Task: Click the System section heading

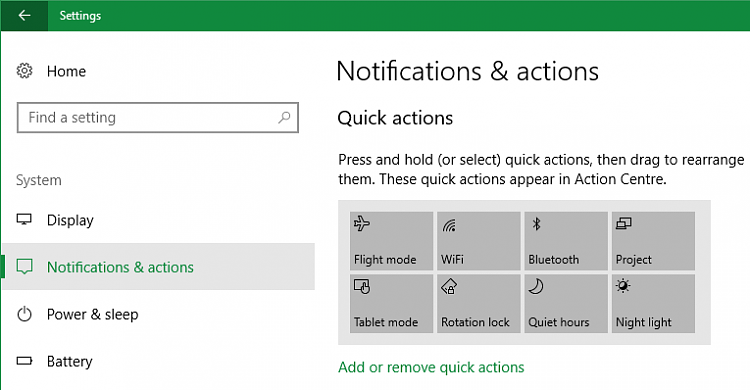Action: click(39, 180)
